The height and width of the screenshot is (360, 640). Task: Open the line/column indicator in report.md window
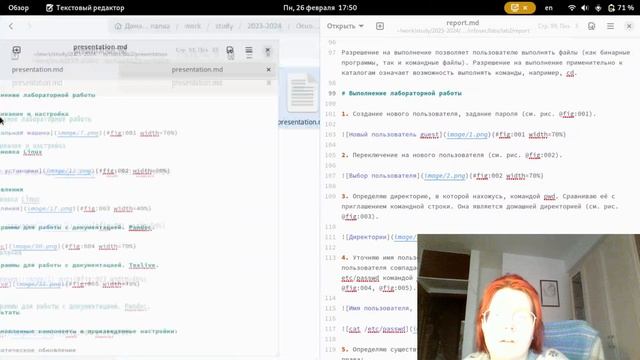(x=558, y=26)
